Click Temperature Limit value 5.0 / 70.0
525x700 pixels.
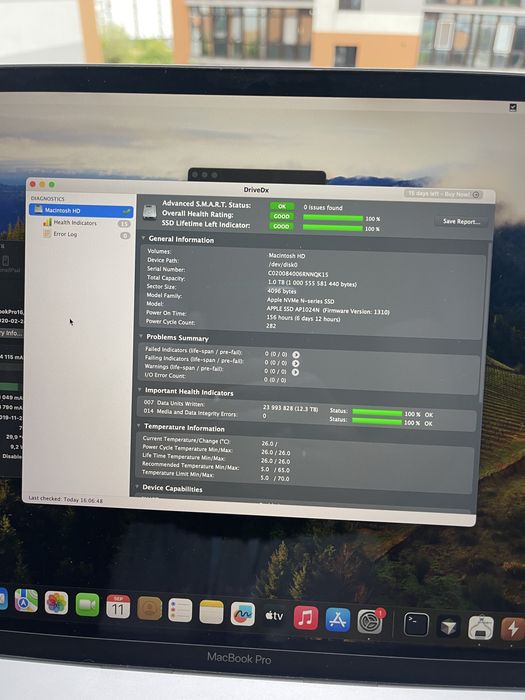pos(275,478)
